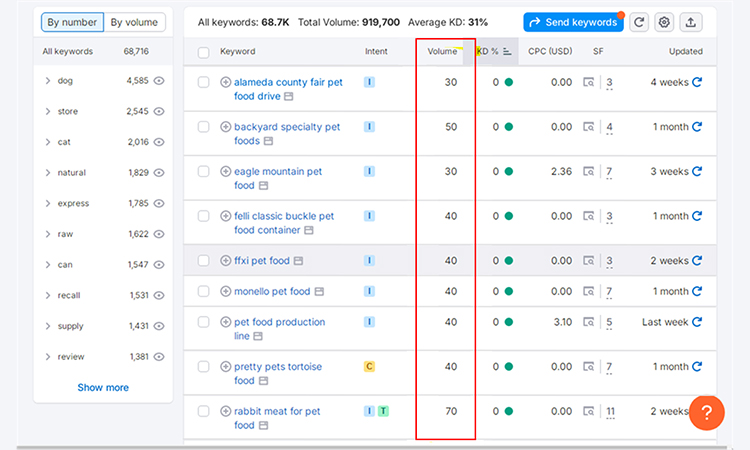Expand the natural keyword group
The image size is (750, 450).
[x=48, y=173]
